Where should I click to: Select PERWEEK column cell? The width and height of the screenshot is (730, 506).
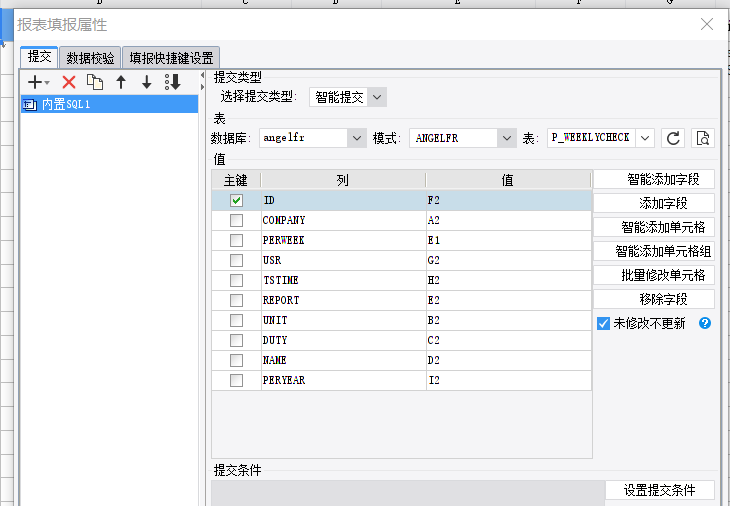[344, 240]
